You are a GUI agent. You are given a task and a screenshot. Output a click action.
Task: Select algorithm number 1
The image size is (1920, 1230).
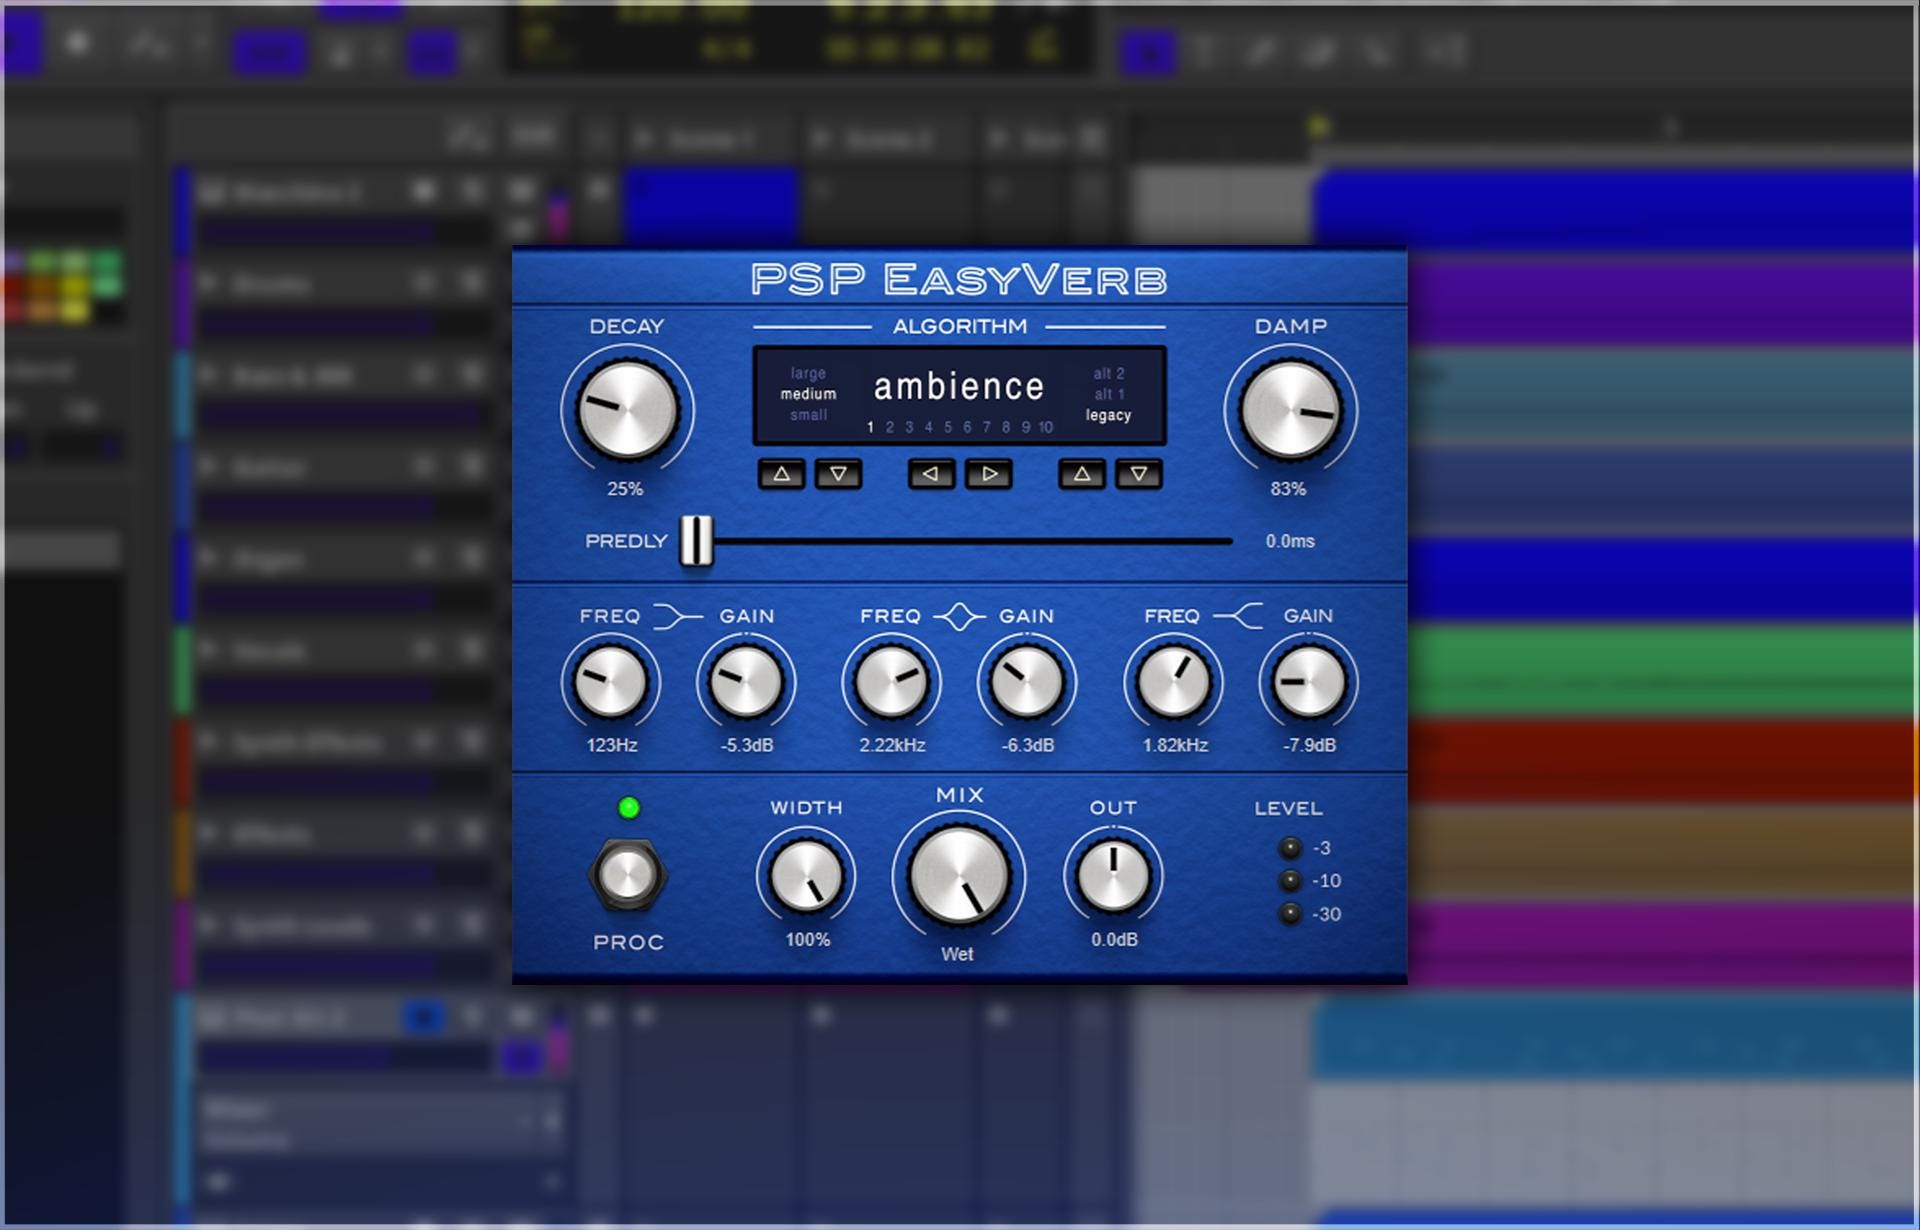pyautogui.click(x=870, y=427)
